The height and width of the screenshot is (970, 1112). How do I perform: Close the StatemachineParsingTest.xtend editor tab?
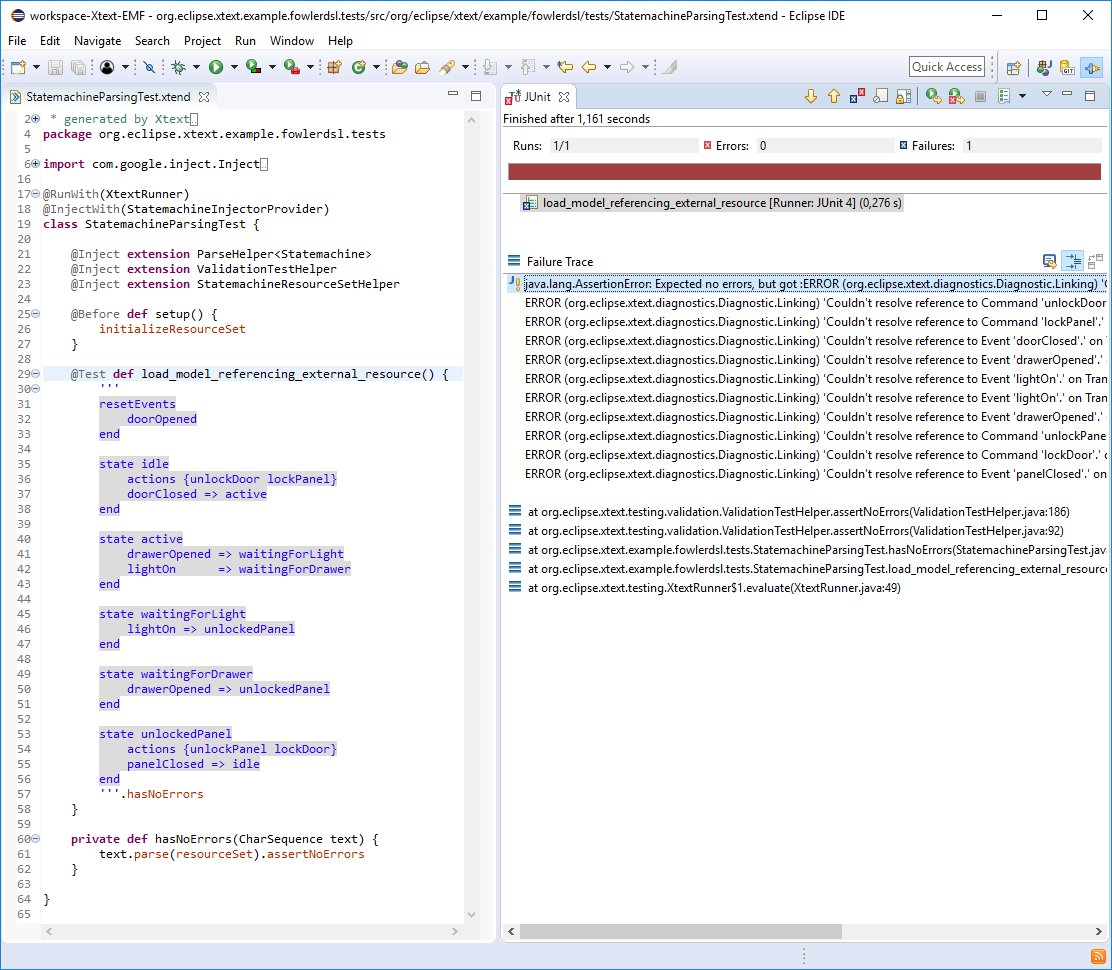(204, 96)
